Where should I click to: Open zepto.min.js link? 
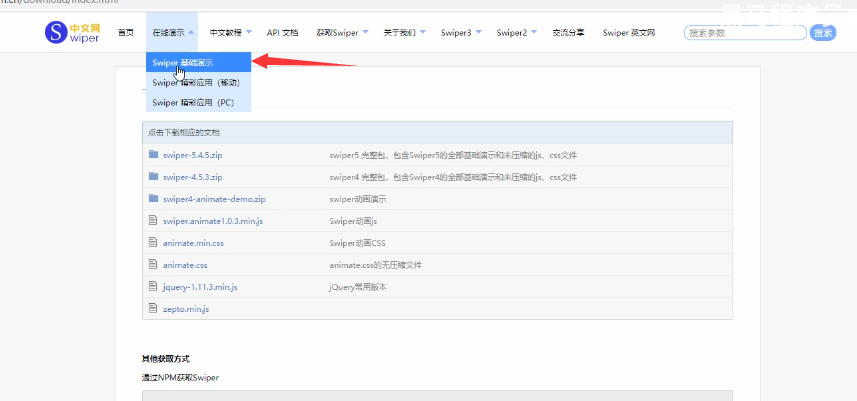[186, 309]
